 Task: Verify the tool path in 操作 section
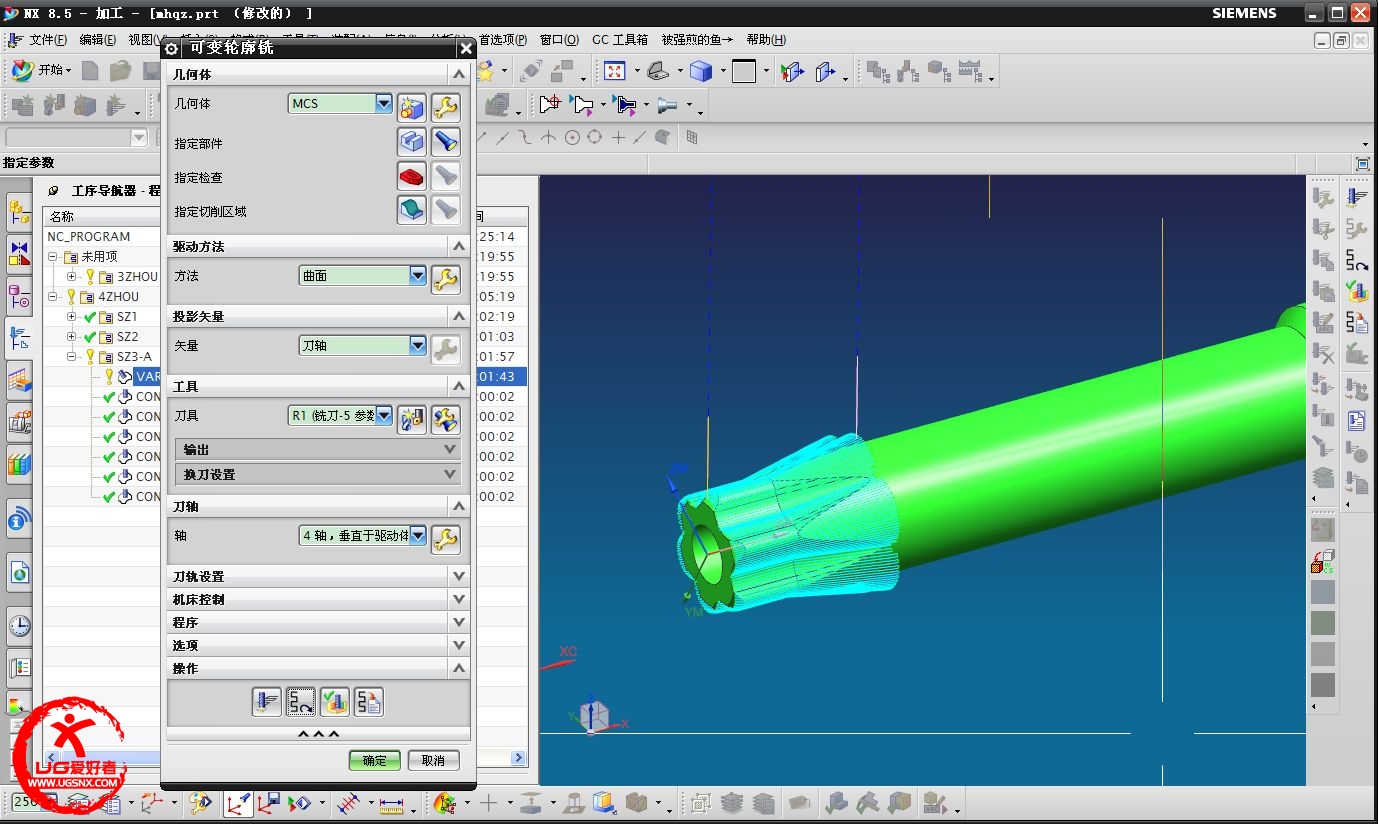[x=335, y=702]
